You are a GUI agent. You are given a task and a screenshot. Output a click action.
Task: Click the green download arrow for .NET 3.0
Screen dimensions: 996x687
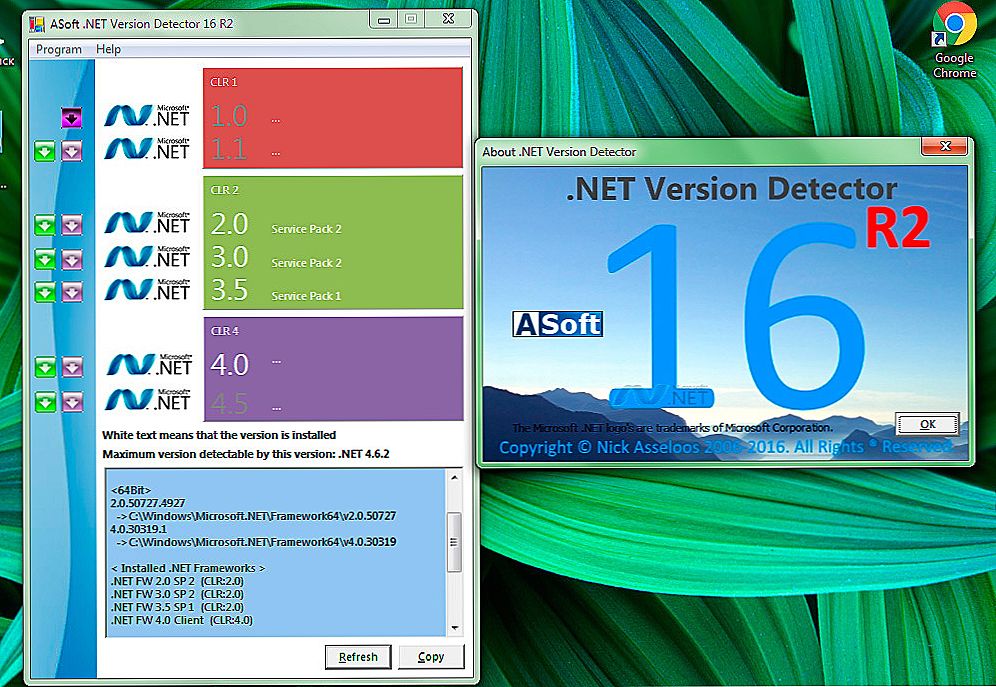pos(44,259)
